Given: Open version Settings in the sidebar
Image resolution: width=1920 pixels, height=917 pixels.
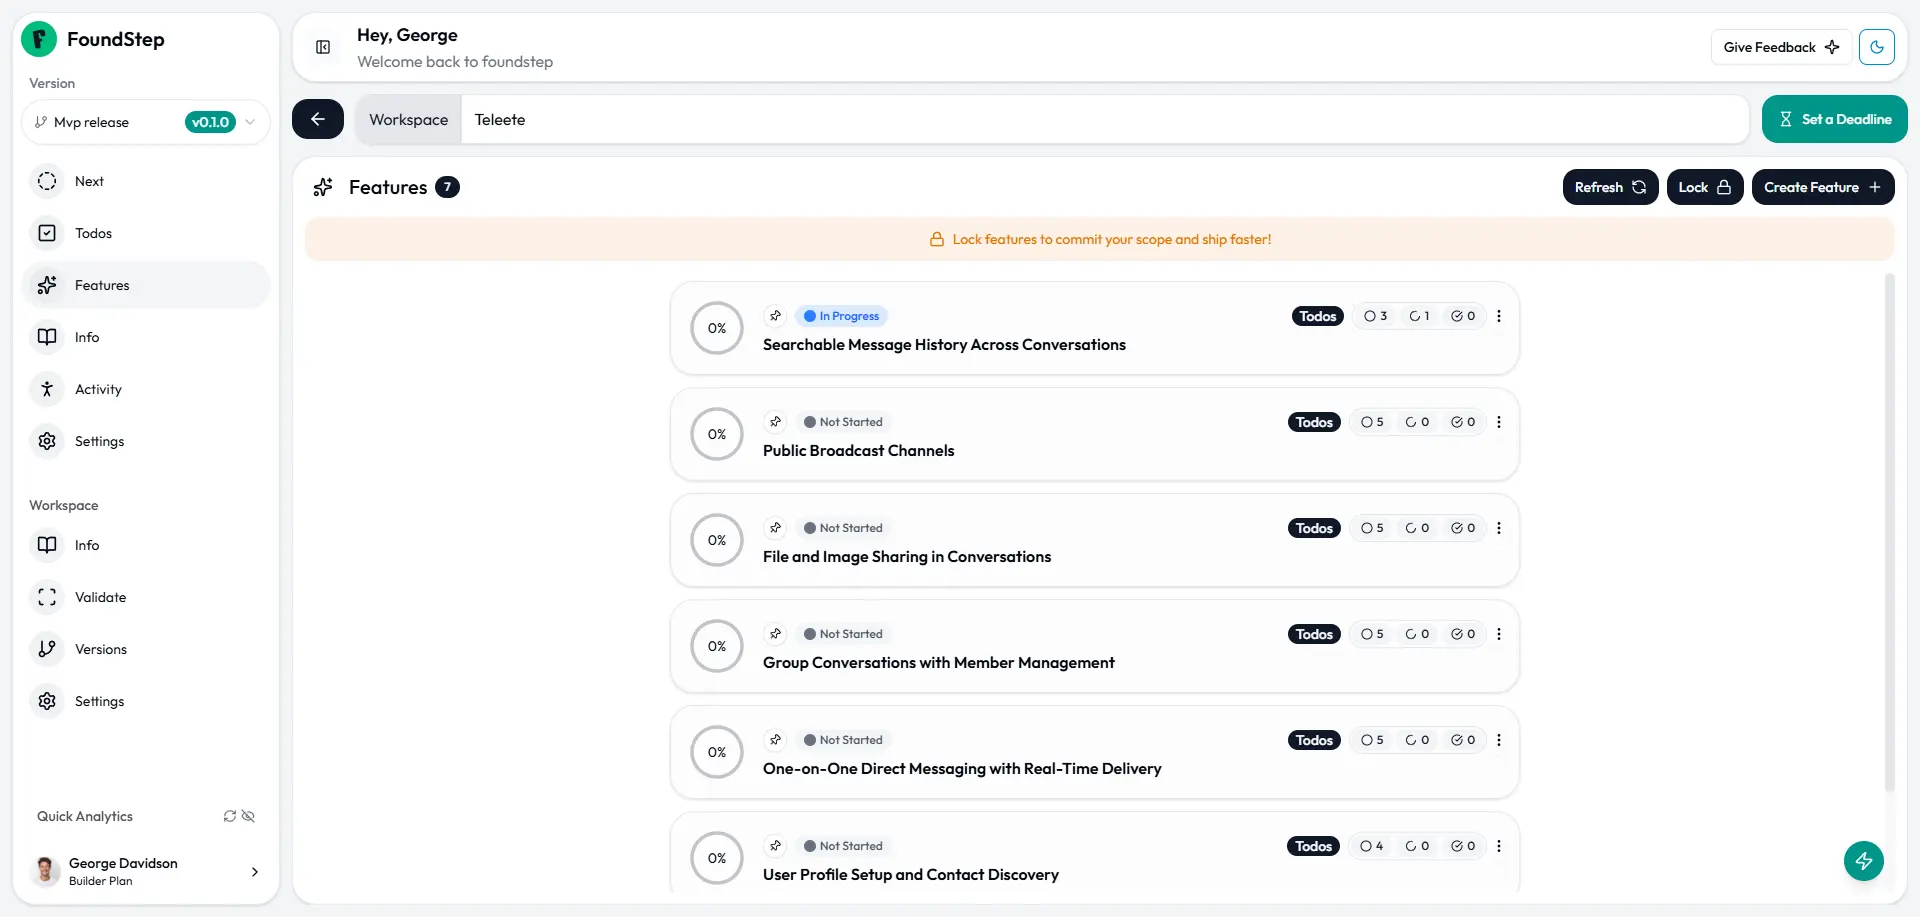Looking at the screenshot, I should [146, 441].
